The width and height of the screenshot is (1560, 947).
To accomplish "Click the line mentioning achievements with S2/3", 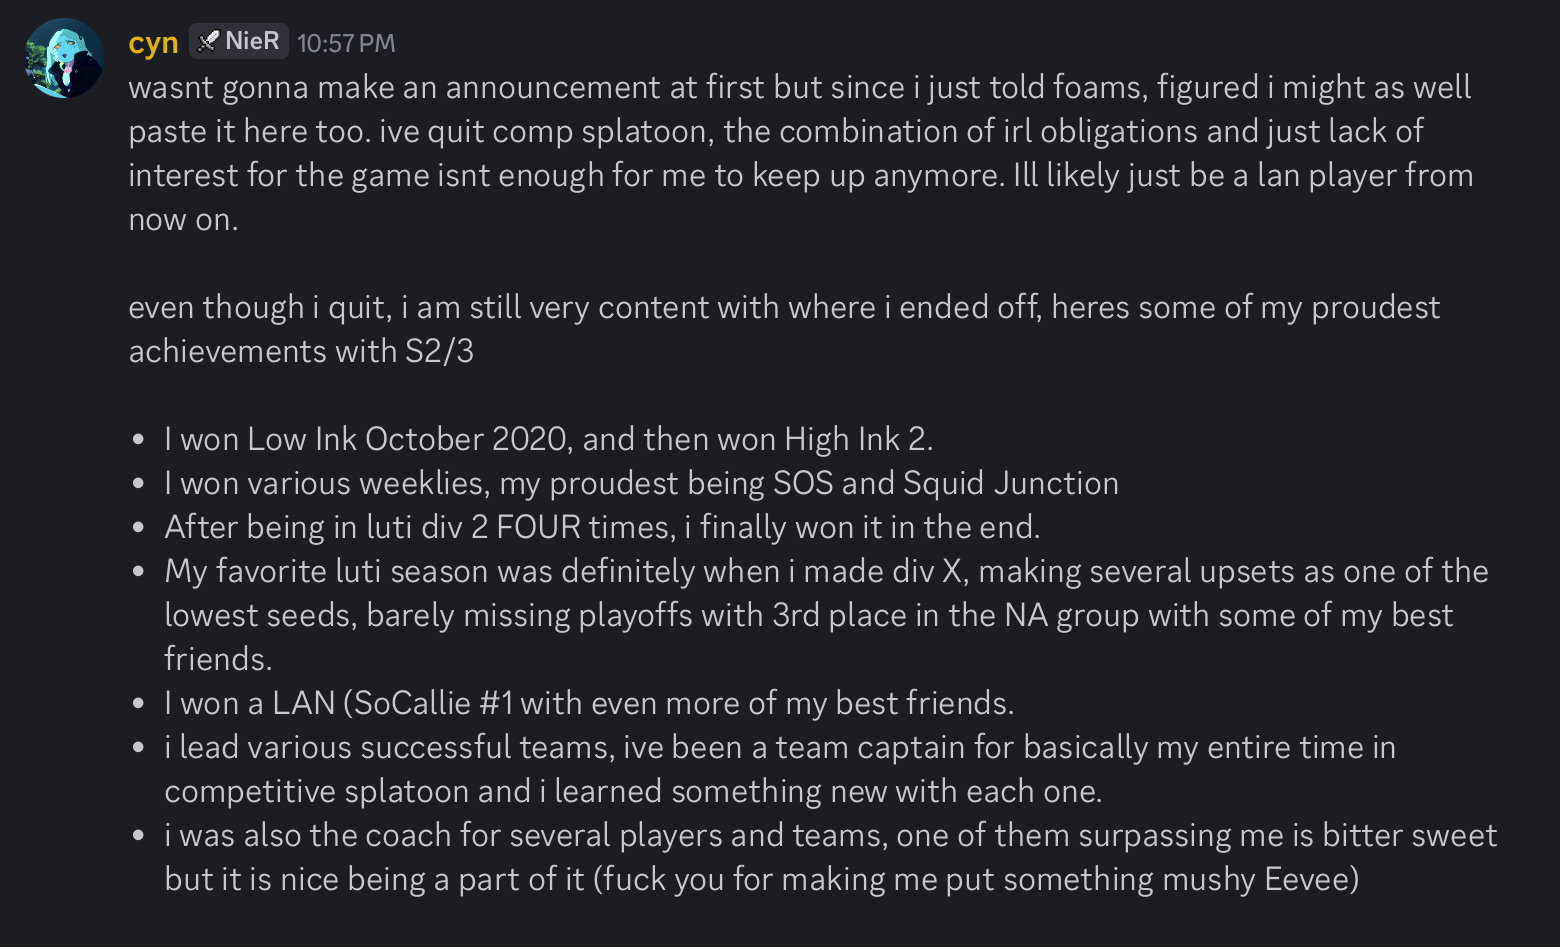I will 300,351.
